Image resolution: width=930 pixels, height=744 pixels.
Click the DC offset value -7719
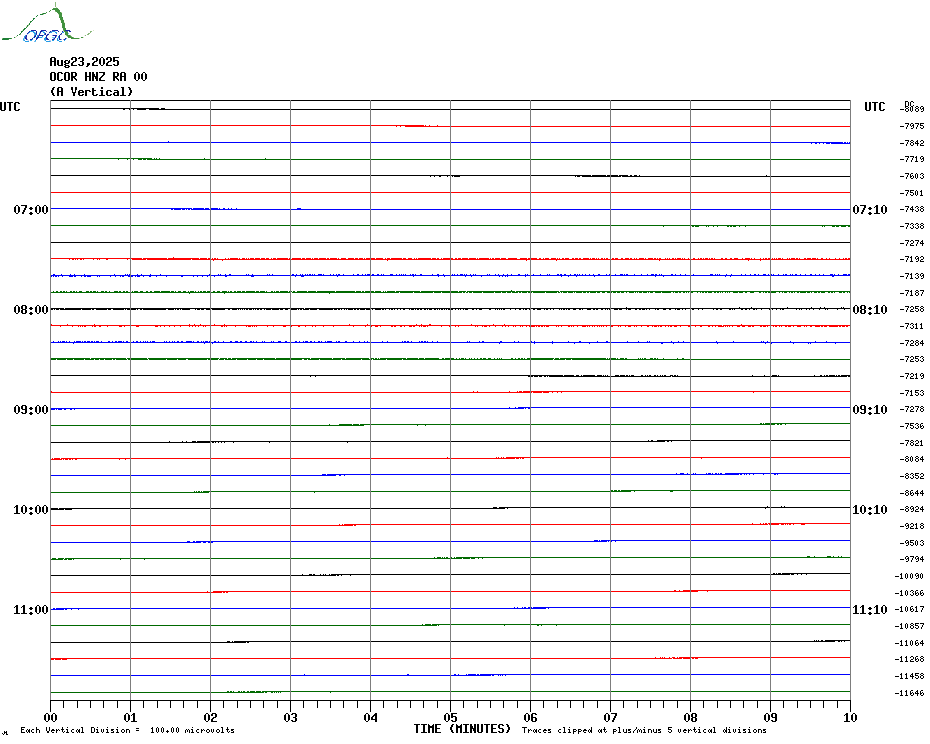coord(912,160)
